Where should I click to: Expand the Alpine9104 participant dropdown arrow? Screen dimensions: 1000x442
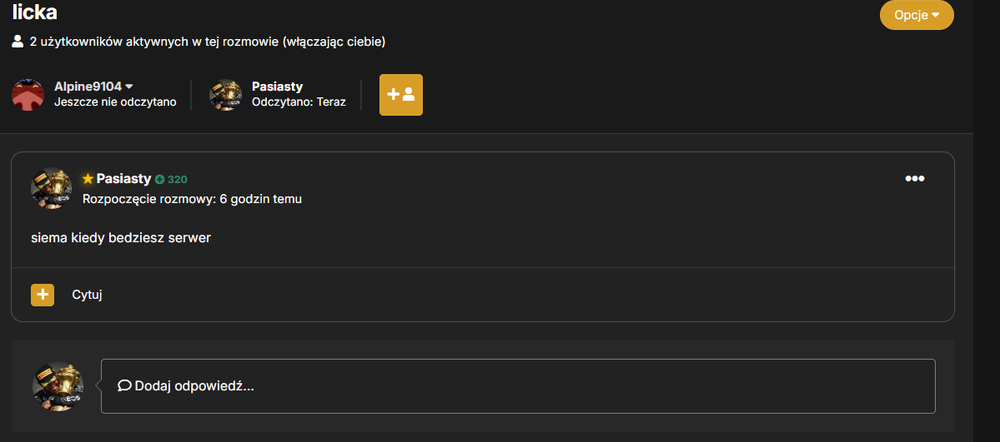point(129,87)
